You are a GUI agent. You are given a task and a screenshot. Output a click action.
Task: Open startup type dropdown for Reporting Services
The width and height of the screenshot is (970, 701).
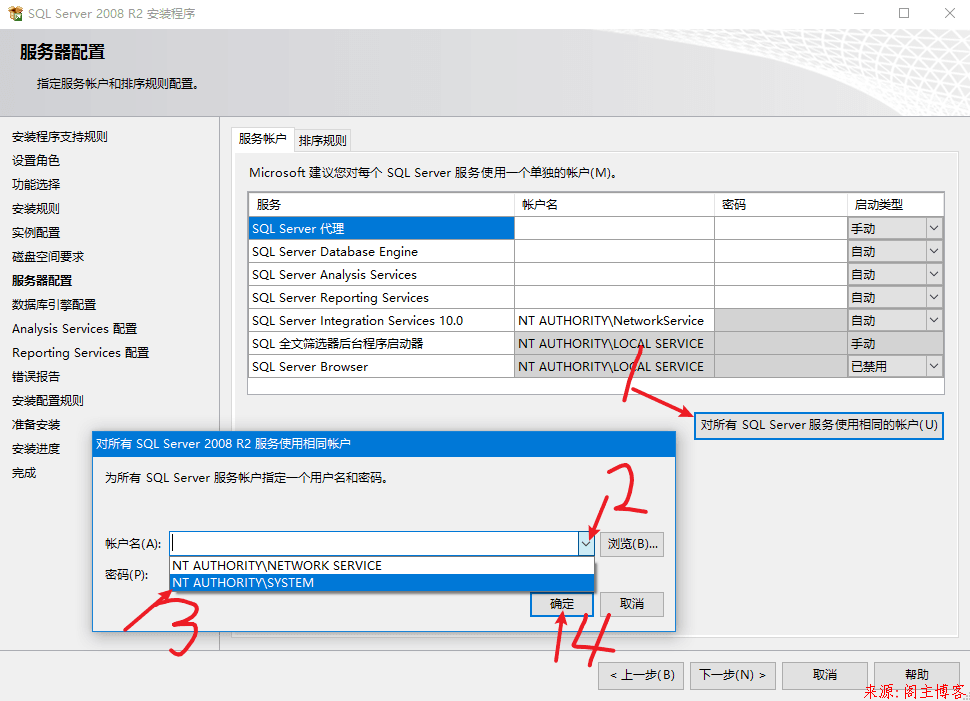tap(934, 297)
